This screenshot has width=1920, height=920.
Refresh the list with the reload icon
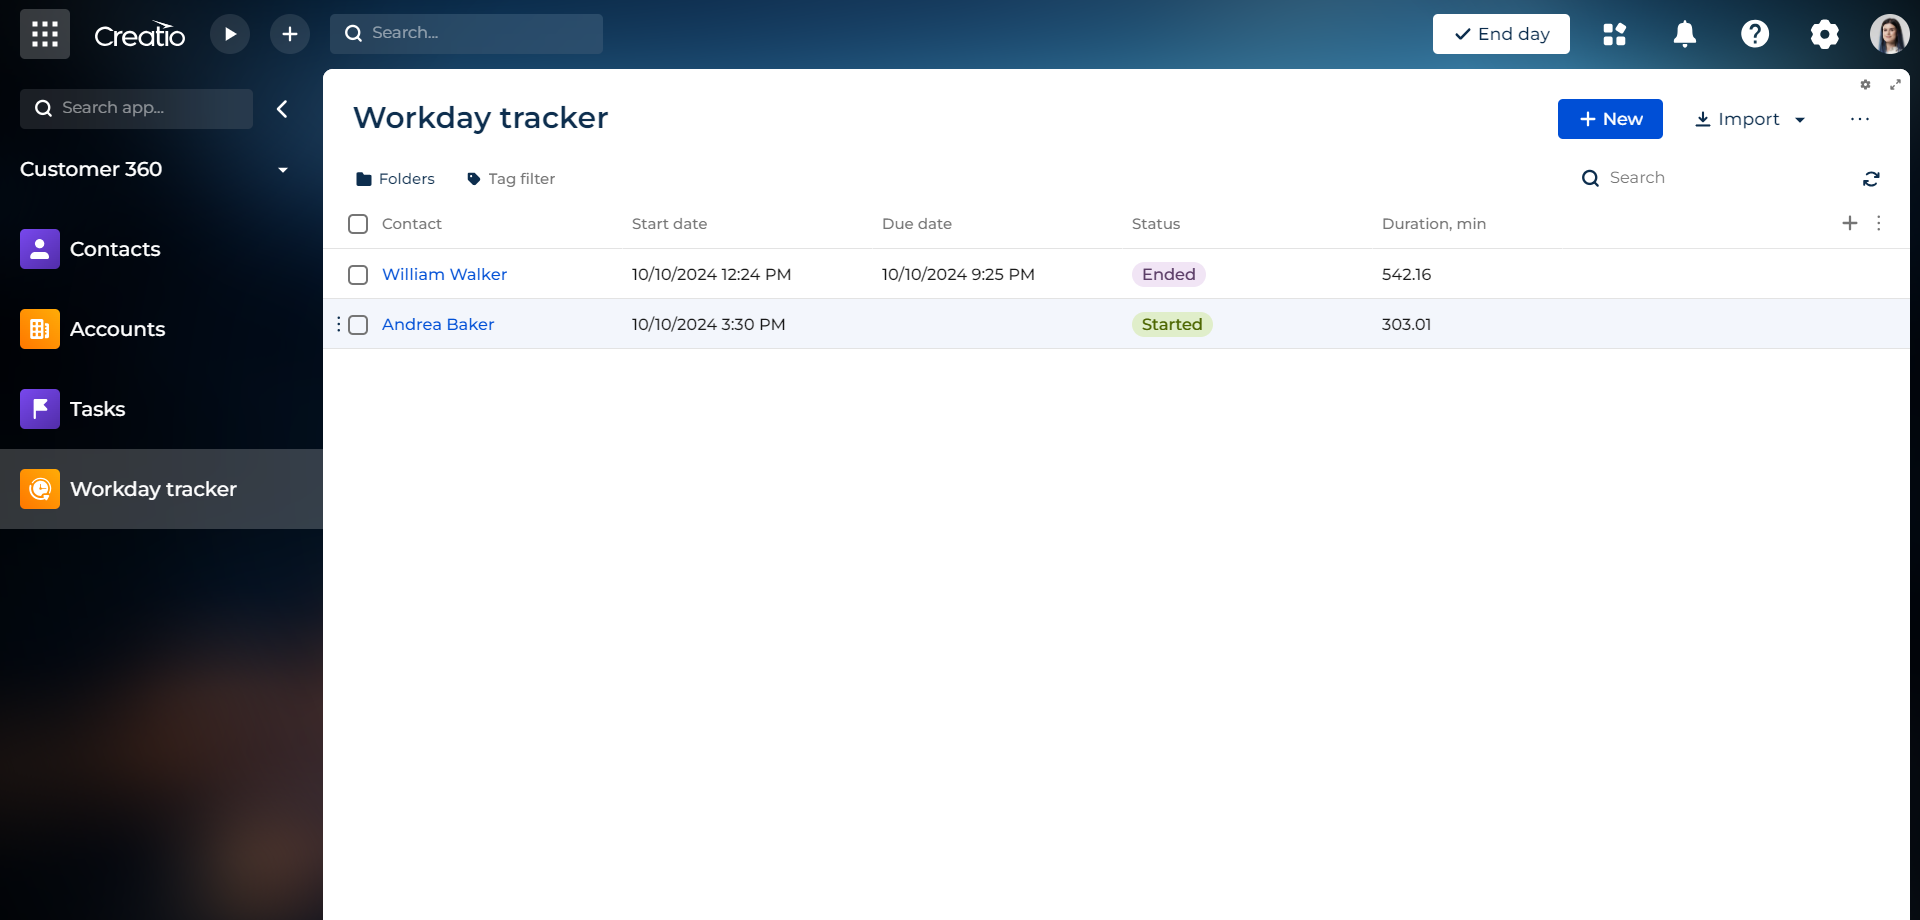tap(1871, 179)
